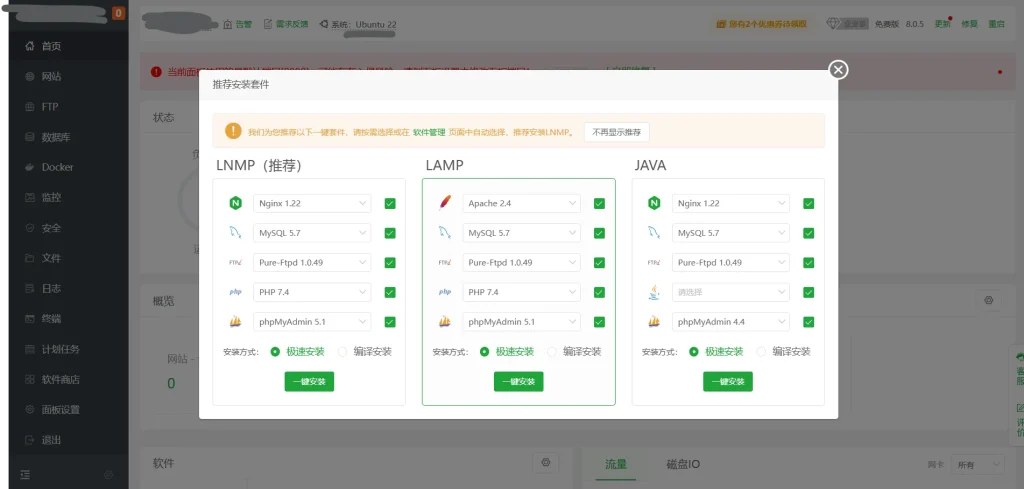The width and height of the screenshot is (1024, 489).
Task: Click the orange notification badge showing 0
Action: [118, 12]
